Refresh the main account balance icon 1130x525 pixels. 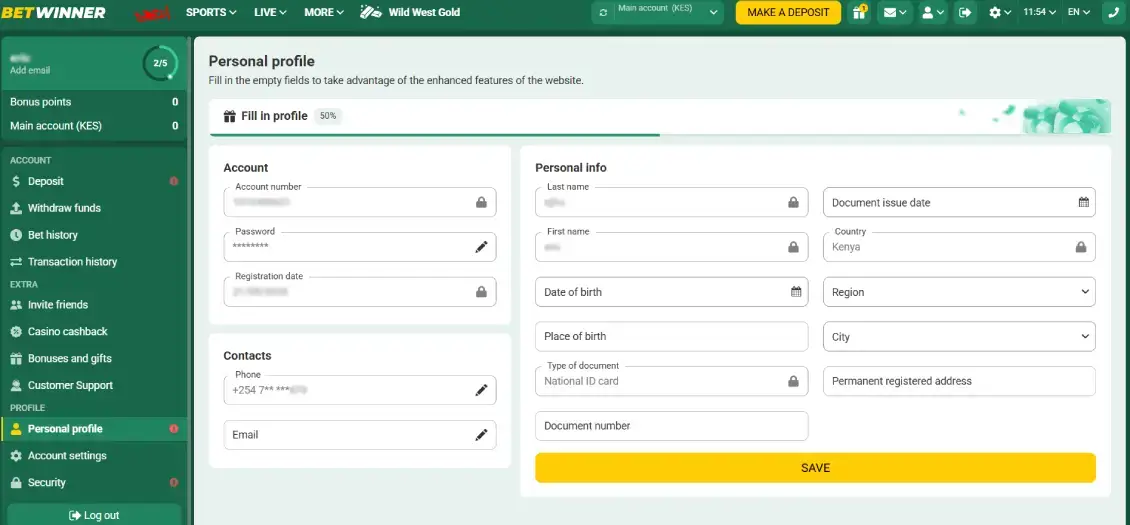click(x=602, y=12)
